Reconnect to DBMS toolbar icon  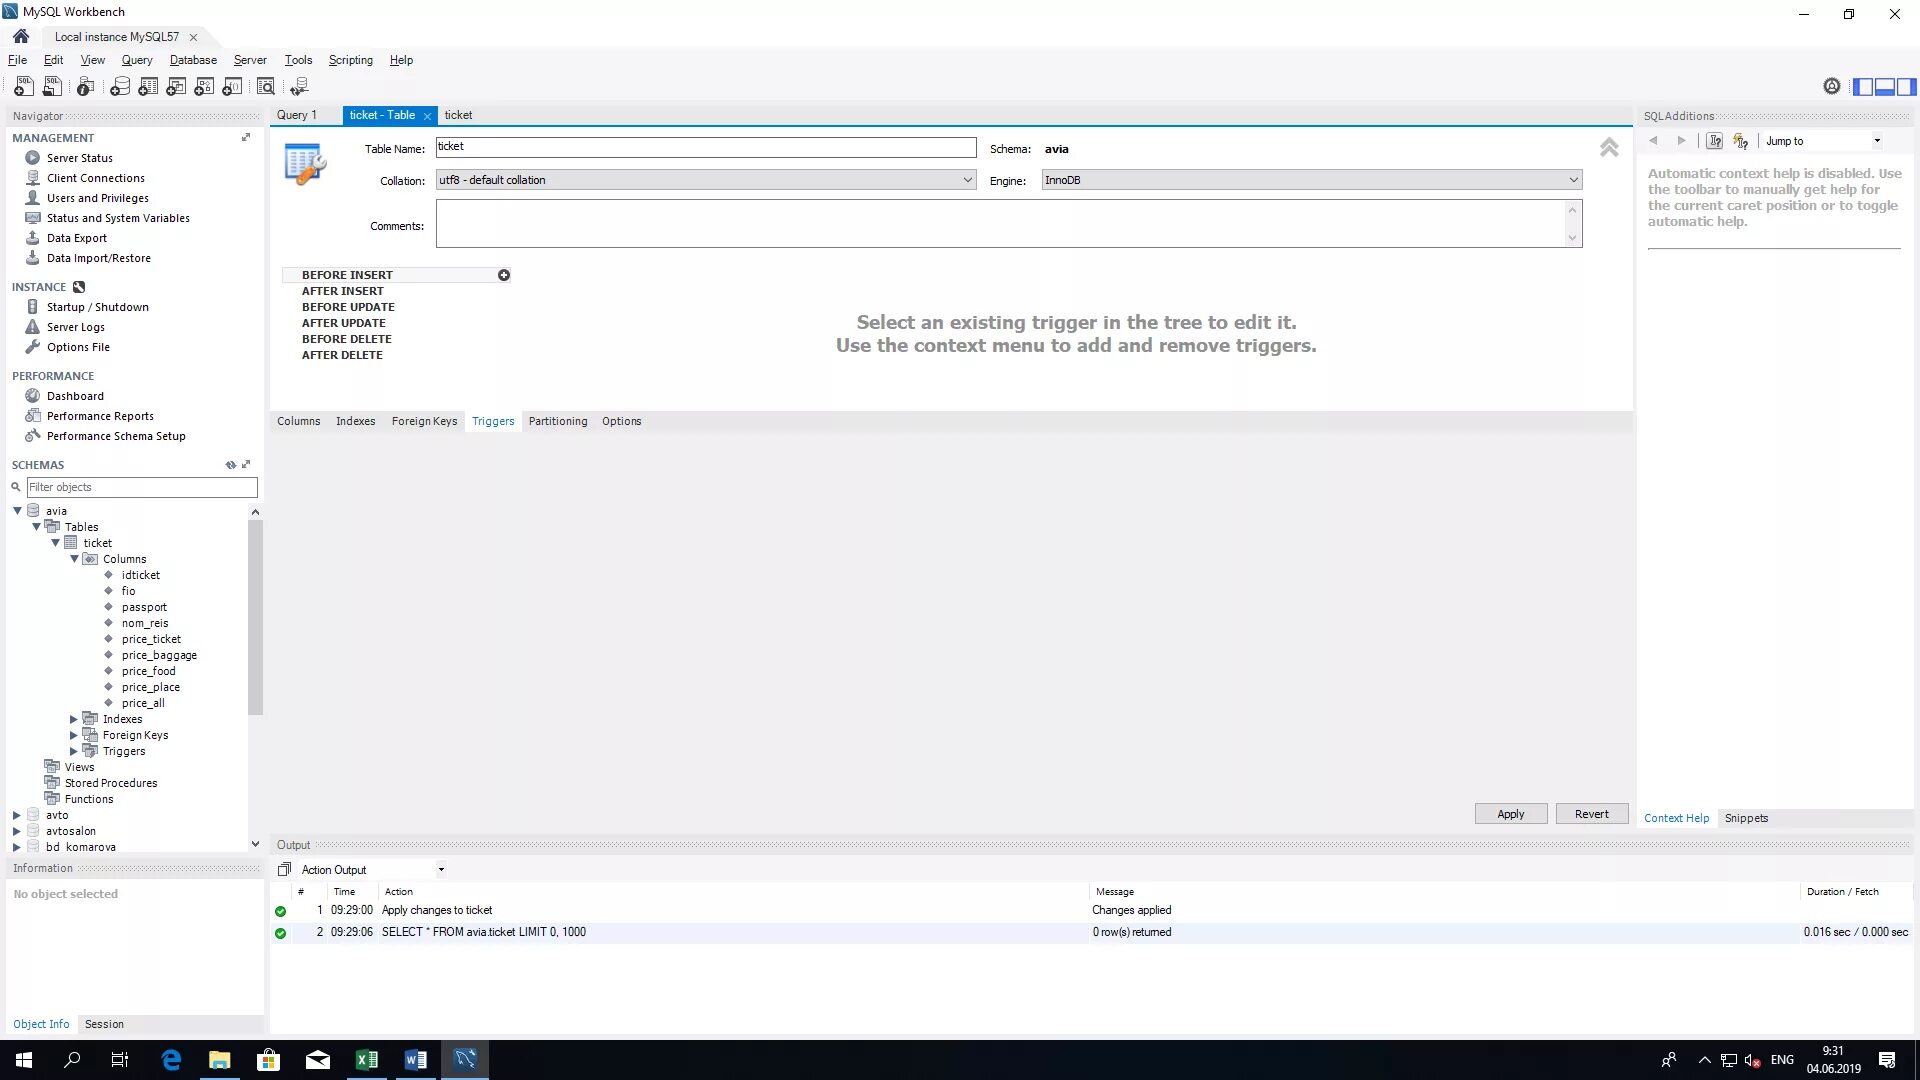[x=299, y=87]
